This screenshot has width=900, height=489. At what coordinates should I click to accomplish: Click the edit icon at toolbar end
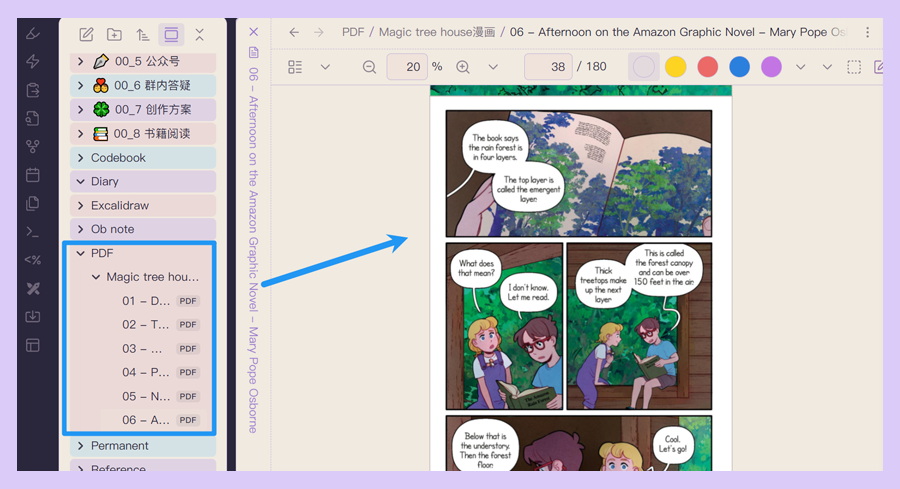click(x=878, y=67)
